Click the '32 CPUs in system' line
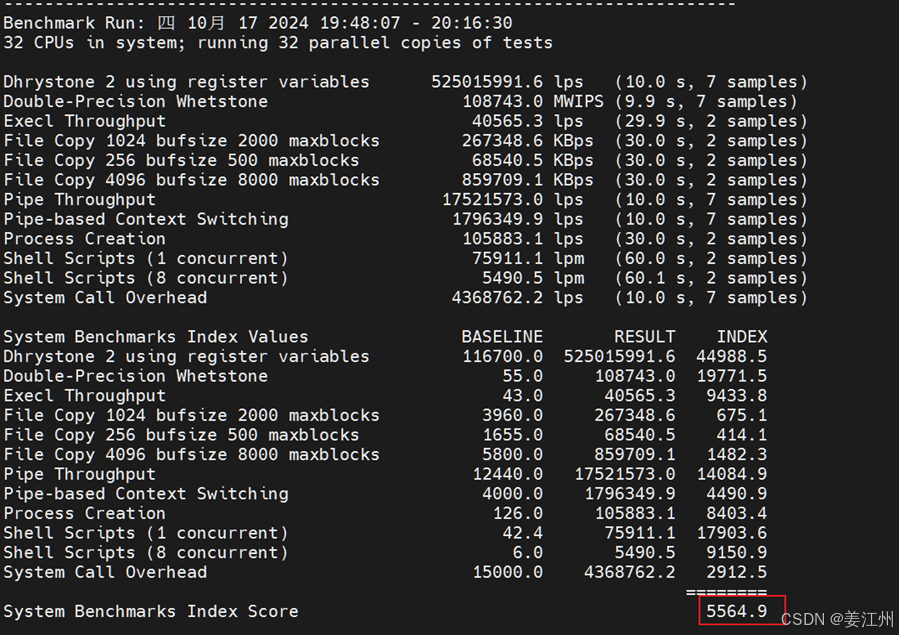899x635 pixels. tap(278, 43)
